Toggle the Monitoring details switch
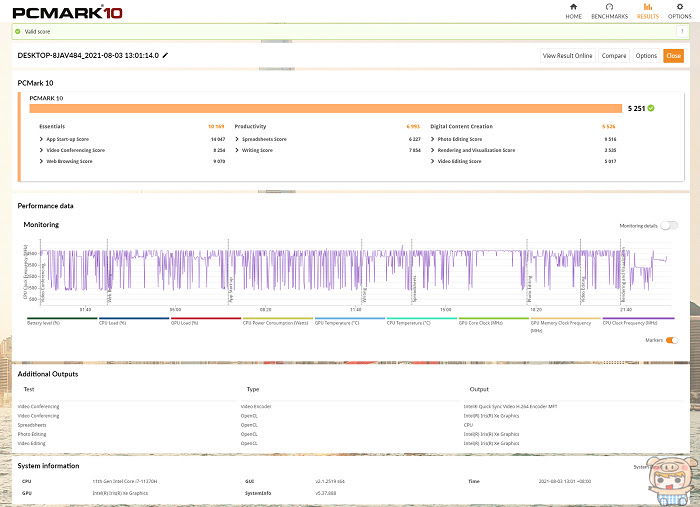The image size is (700, 507). [x=669, y=225]
